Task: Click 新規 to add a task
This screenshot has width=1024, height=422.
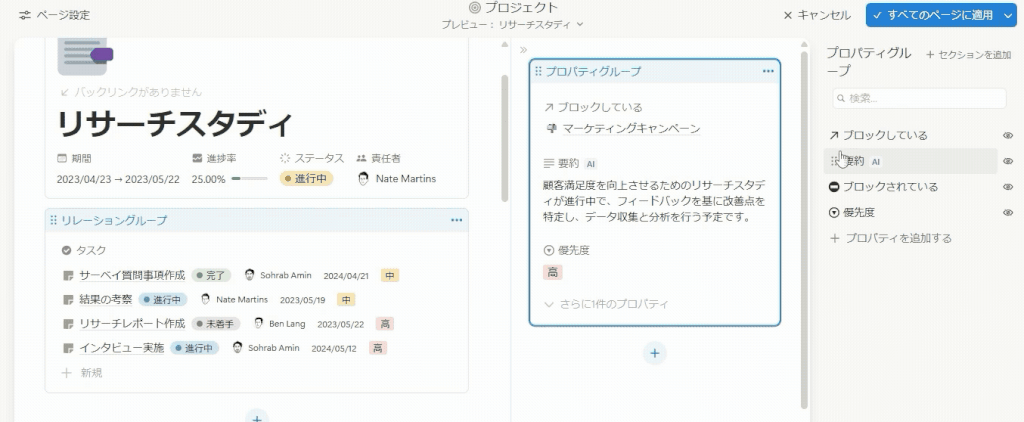Action: [91, 373]
